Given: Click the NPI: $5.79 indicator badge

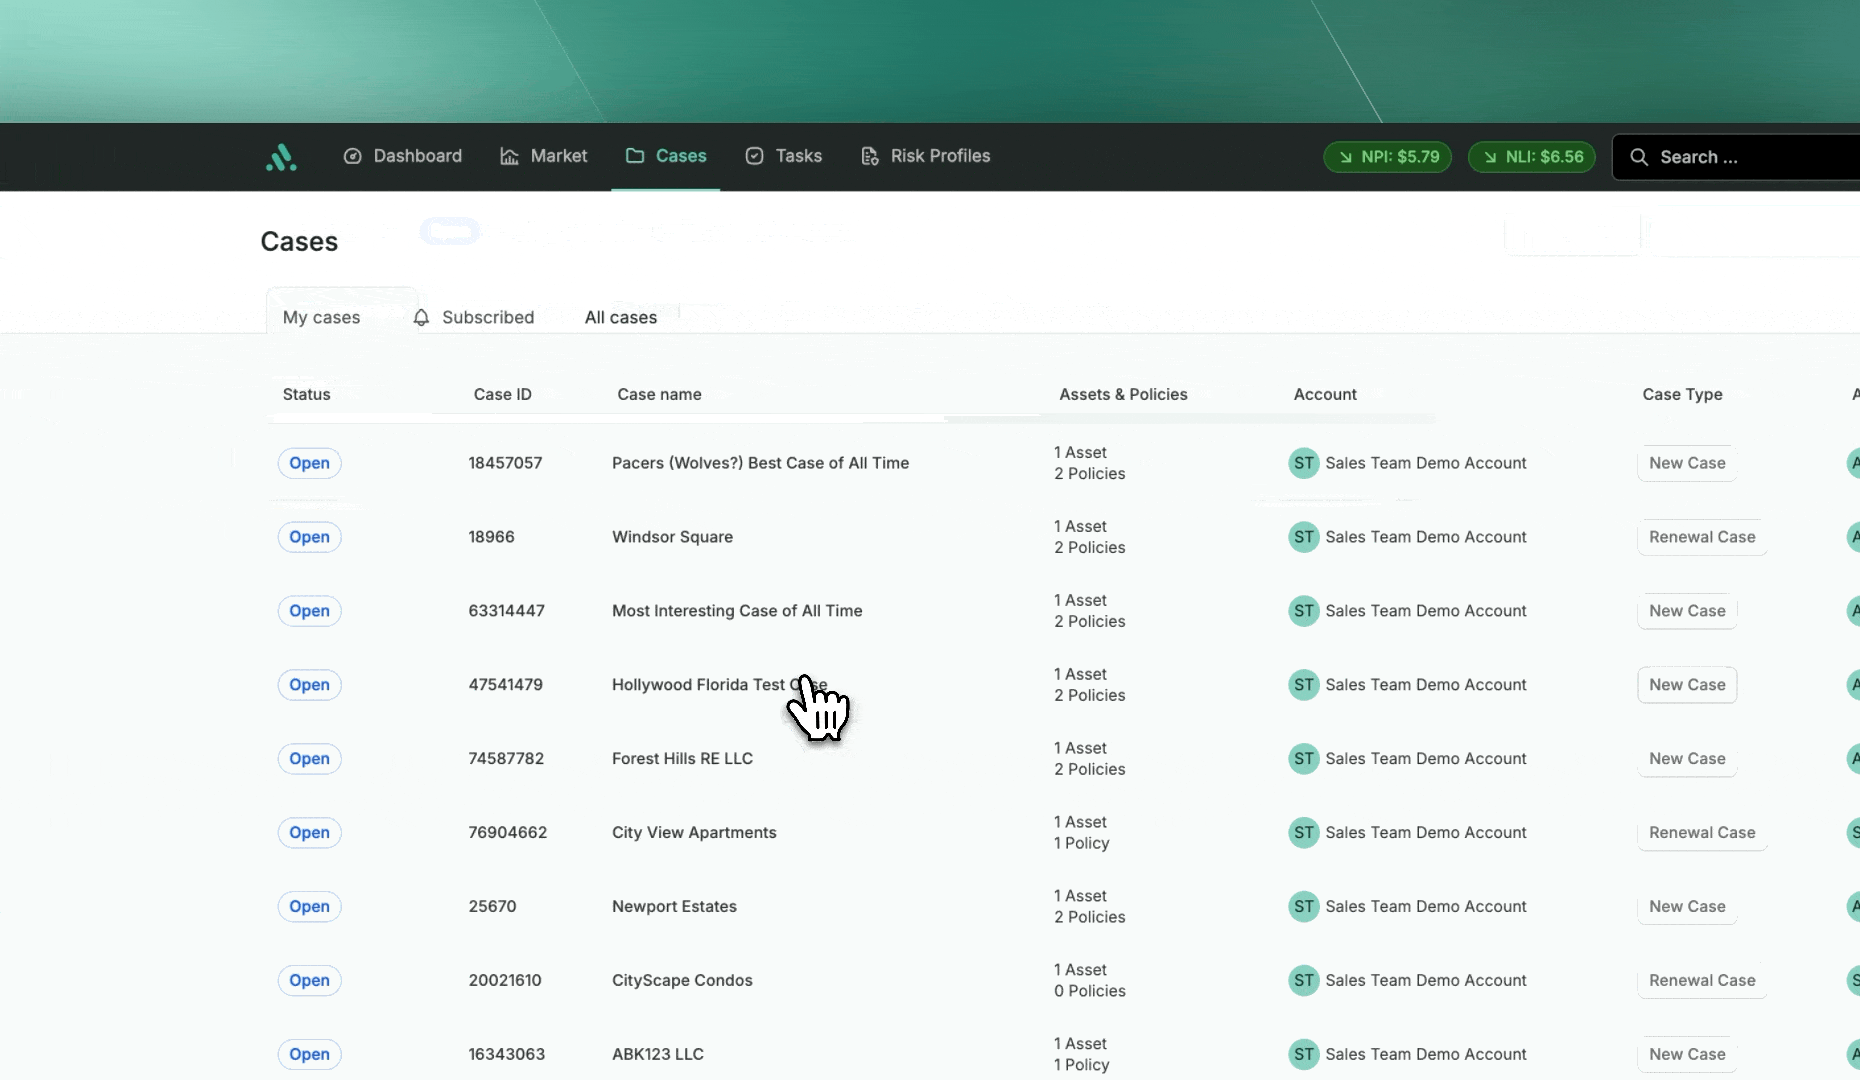Looking at the screenshot, I should 1387,157.
